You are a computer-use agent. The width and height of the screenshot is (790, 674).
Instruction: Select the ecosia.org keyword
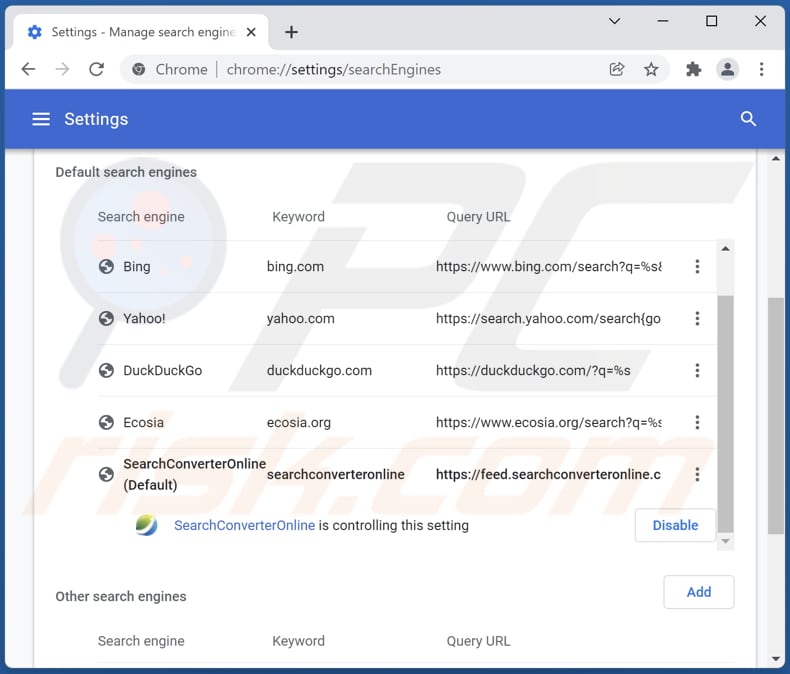[299, 422]
